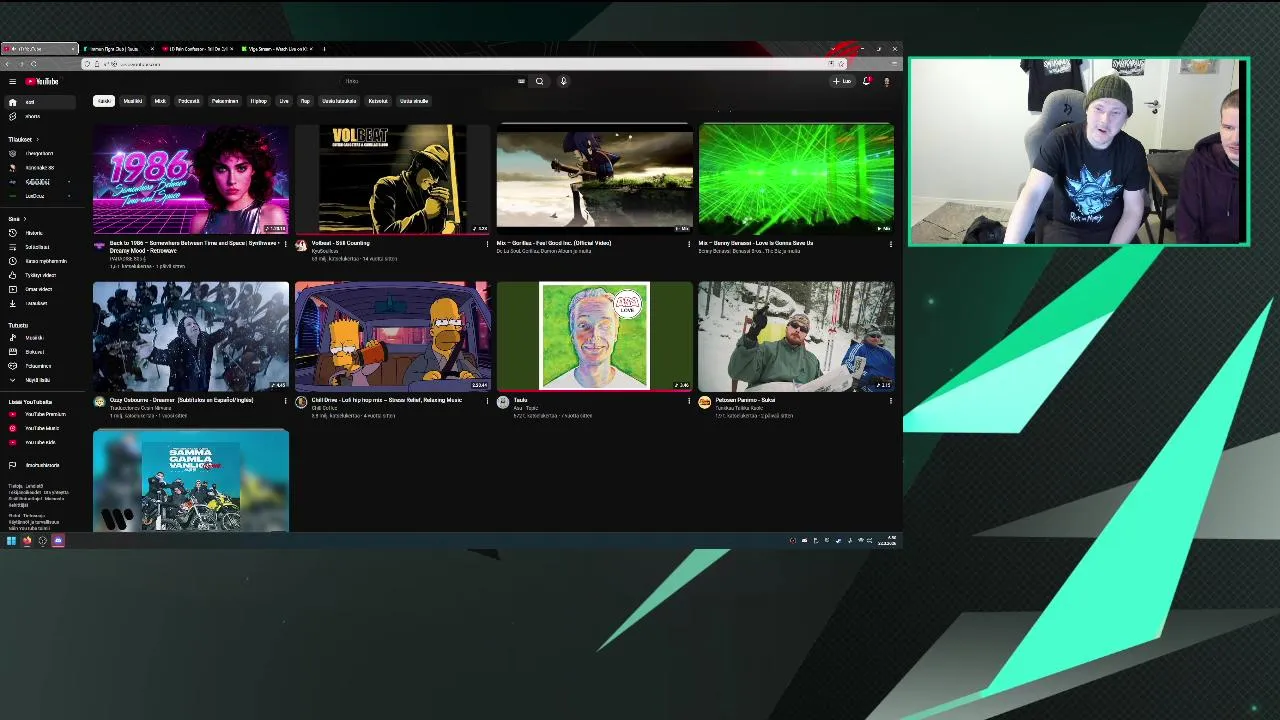
Task: Open Benny Benassi mix title link
Action: coord(756,243)
